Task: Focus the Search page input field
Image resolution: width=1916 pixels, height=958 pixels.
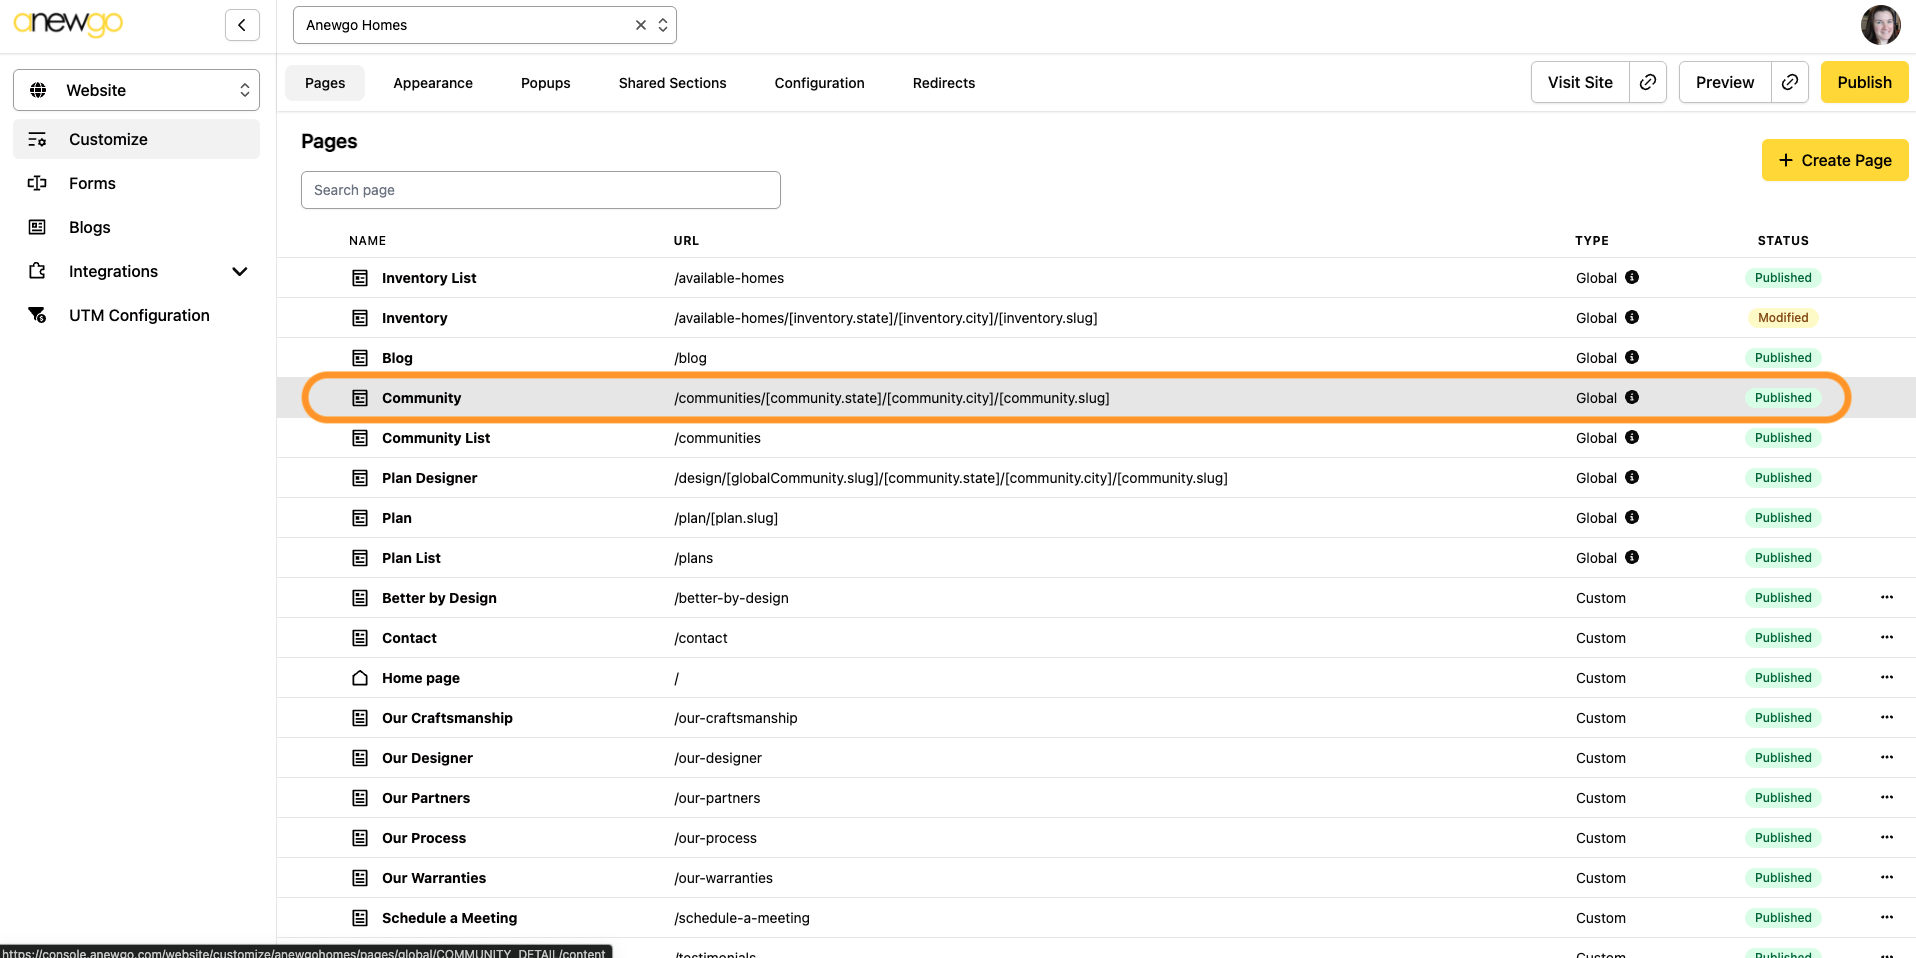Action: (x=541, y=190)
